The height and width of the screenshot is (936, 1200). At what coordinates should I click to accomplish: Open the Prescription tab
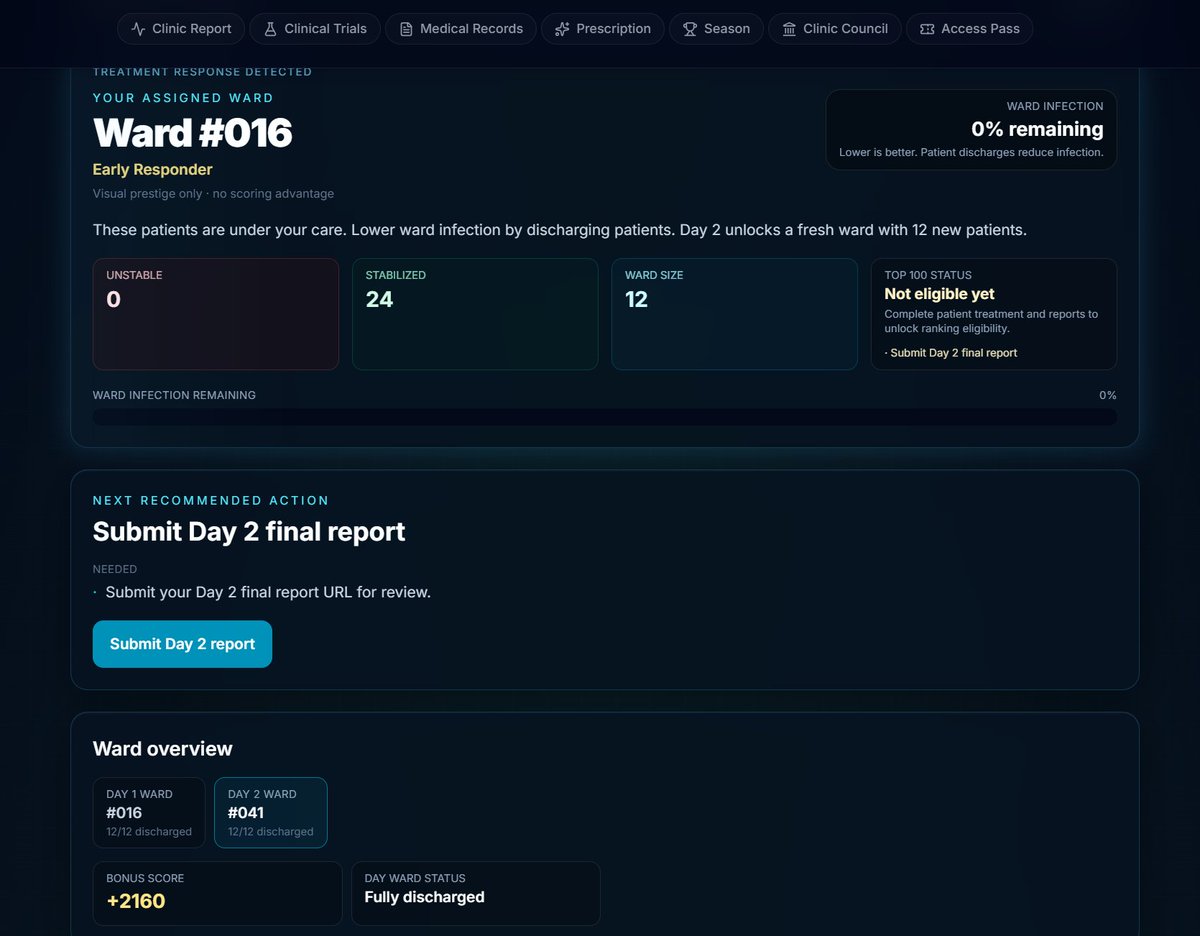[602, 29]
